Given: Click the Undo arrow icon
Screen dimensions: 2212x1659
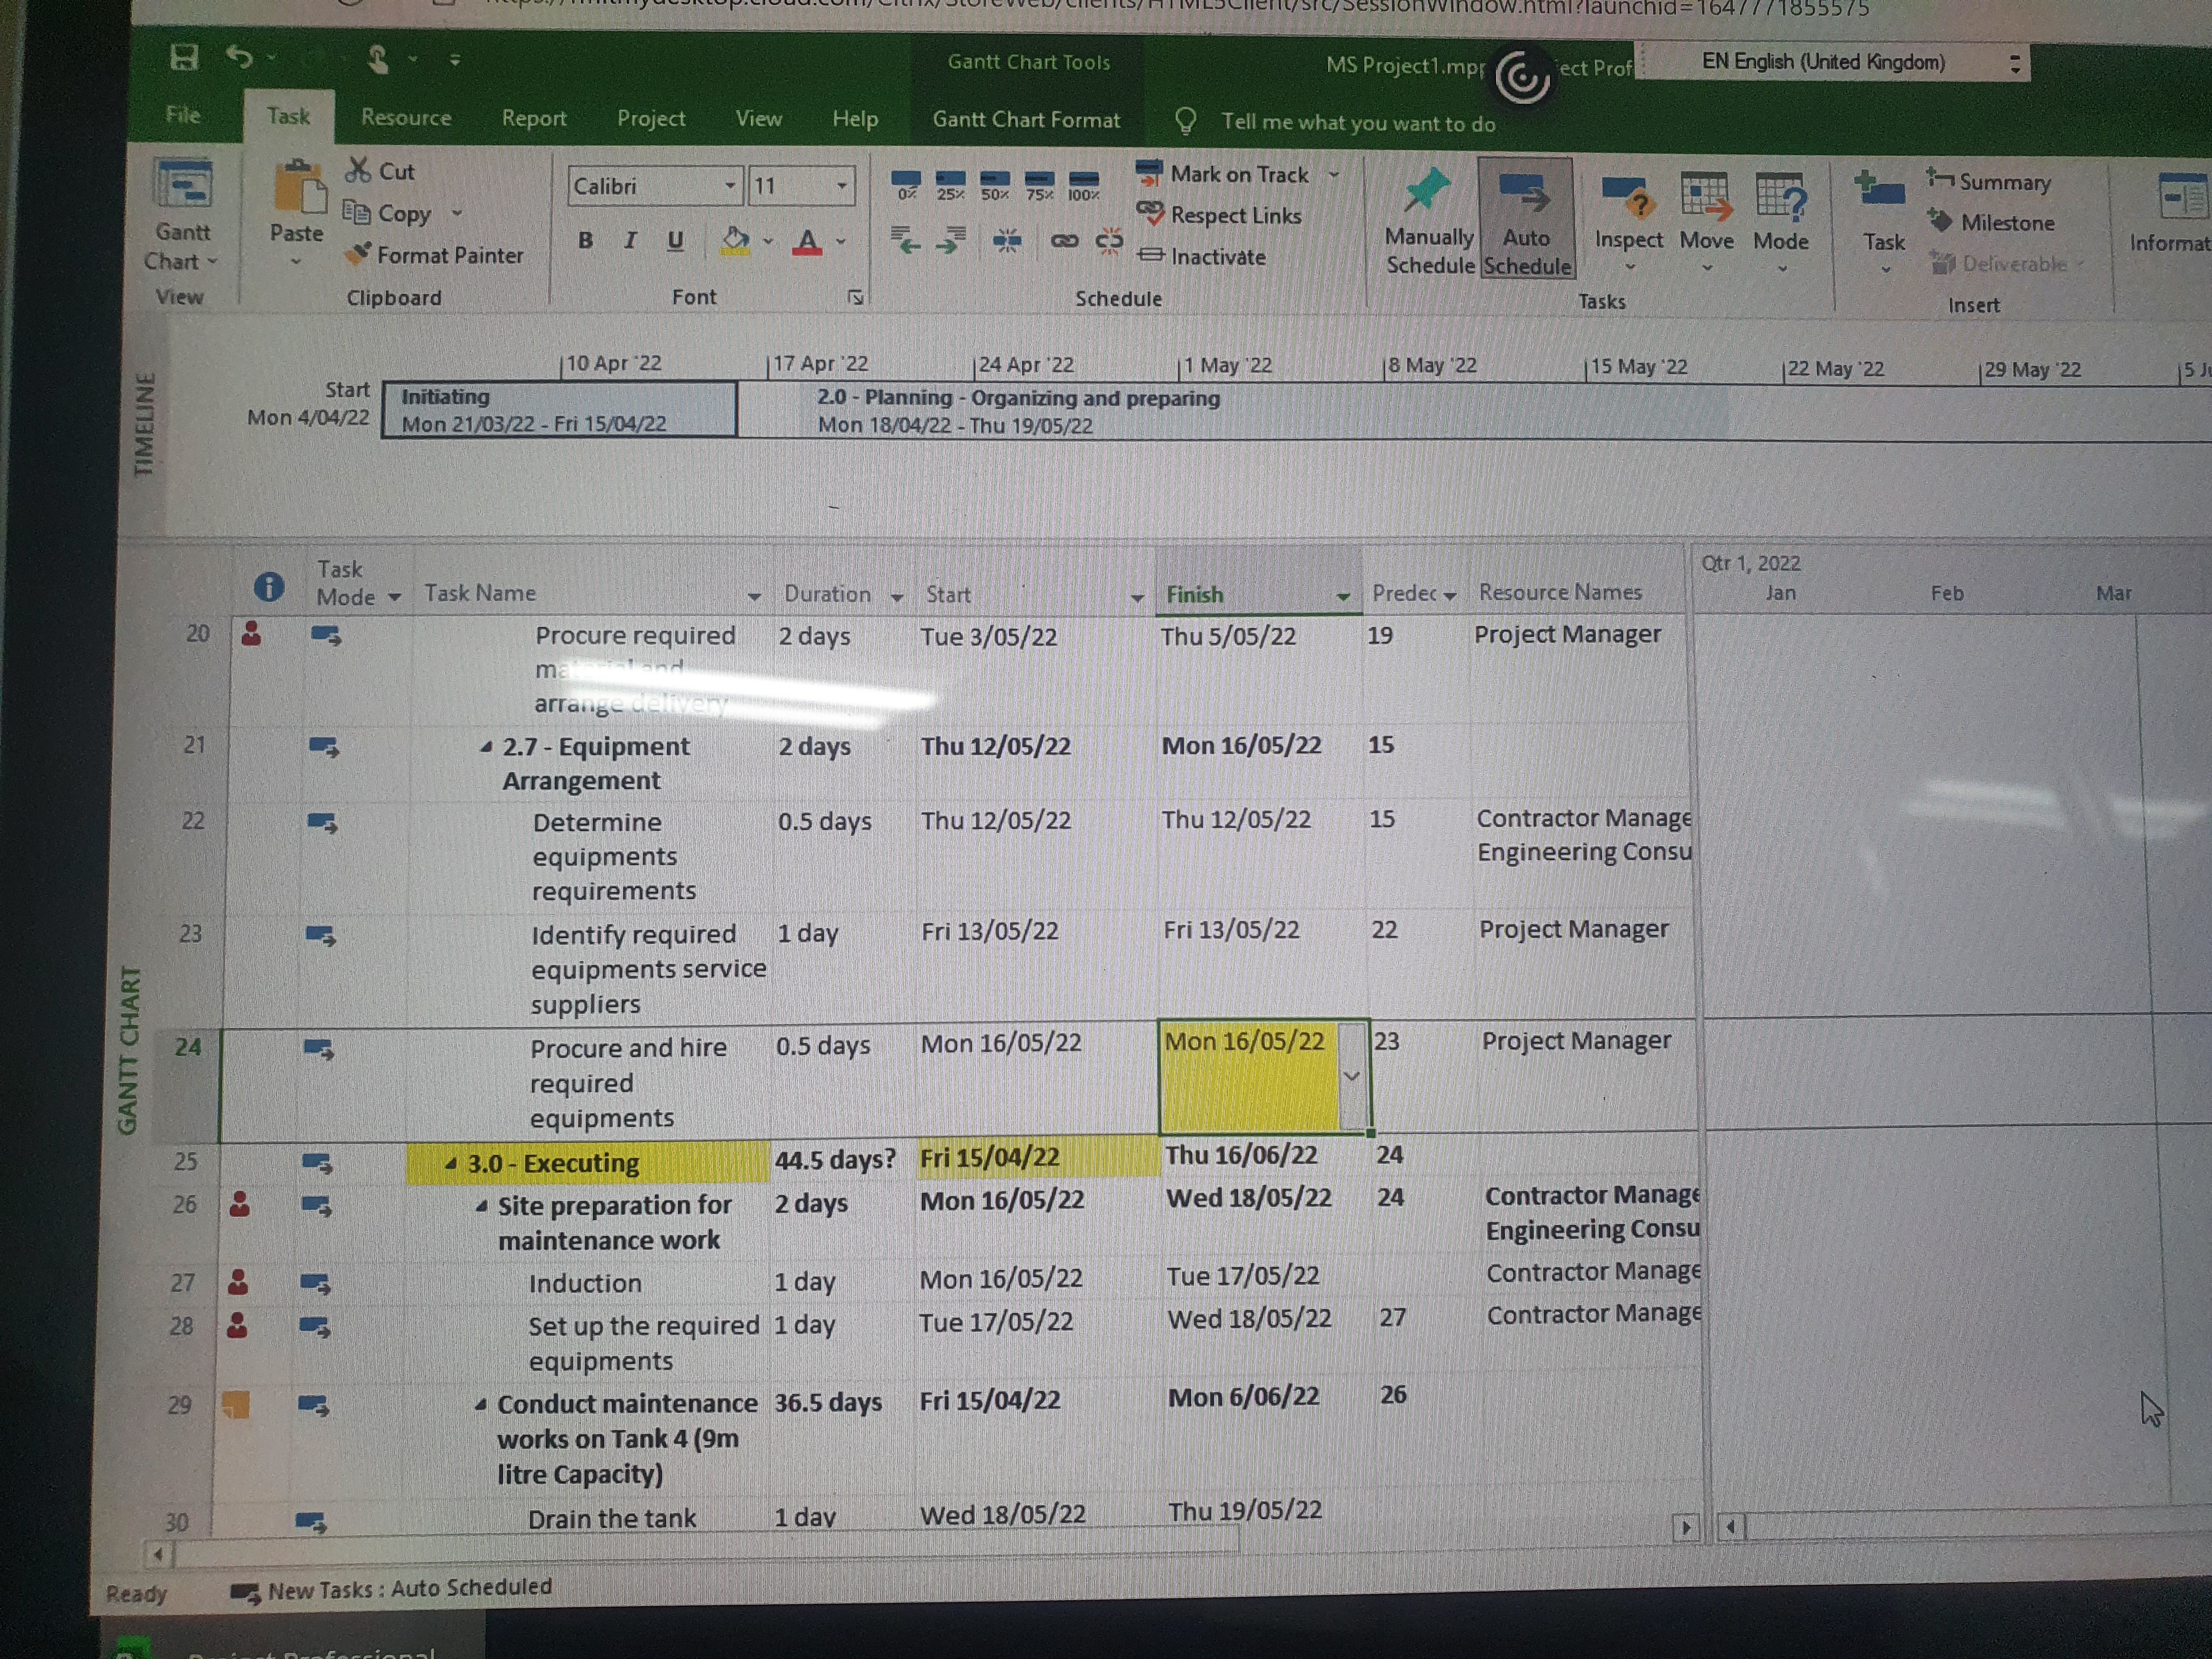Looking at the screenshot, I should point(240,57).
